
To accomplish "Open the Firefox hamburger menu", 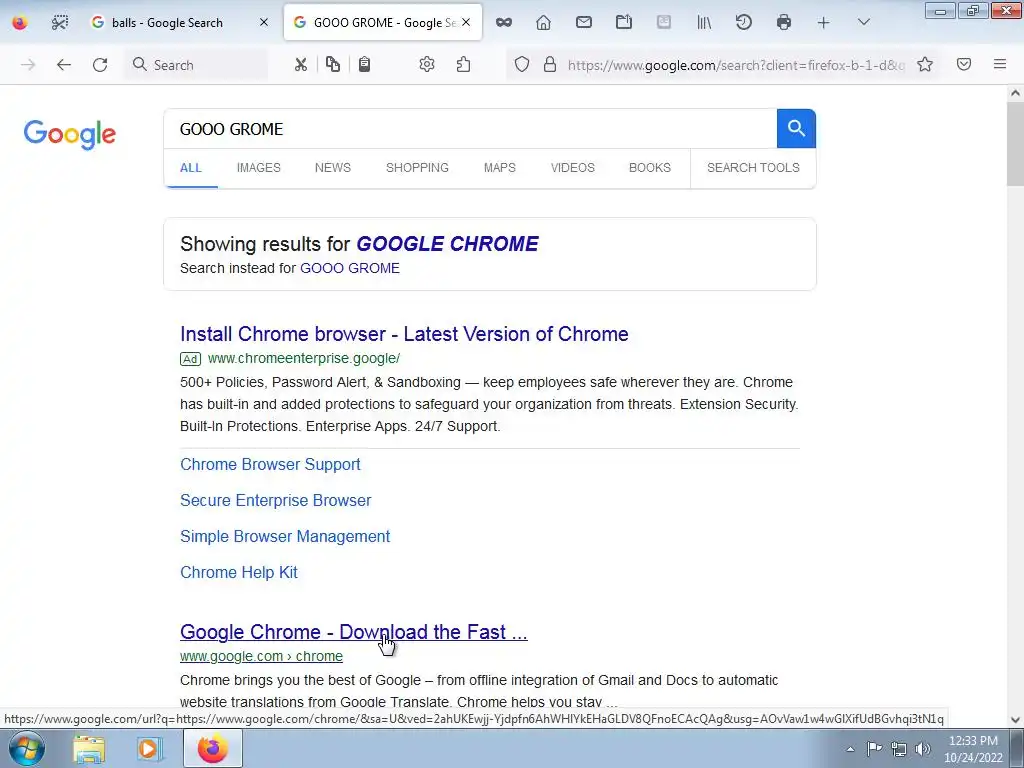I will tap(1000, 65).
